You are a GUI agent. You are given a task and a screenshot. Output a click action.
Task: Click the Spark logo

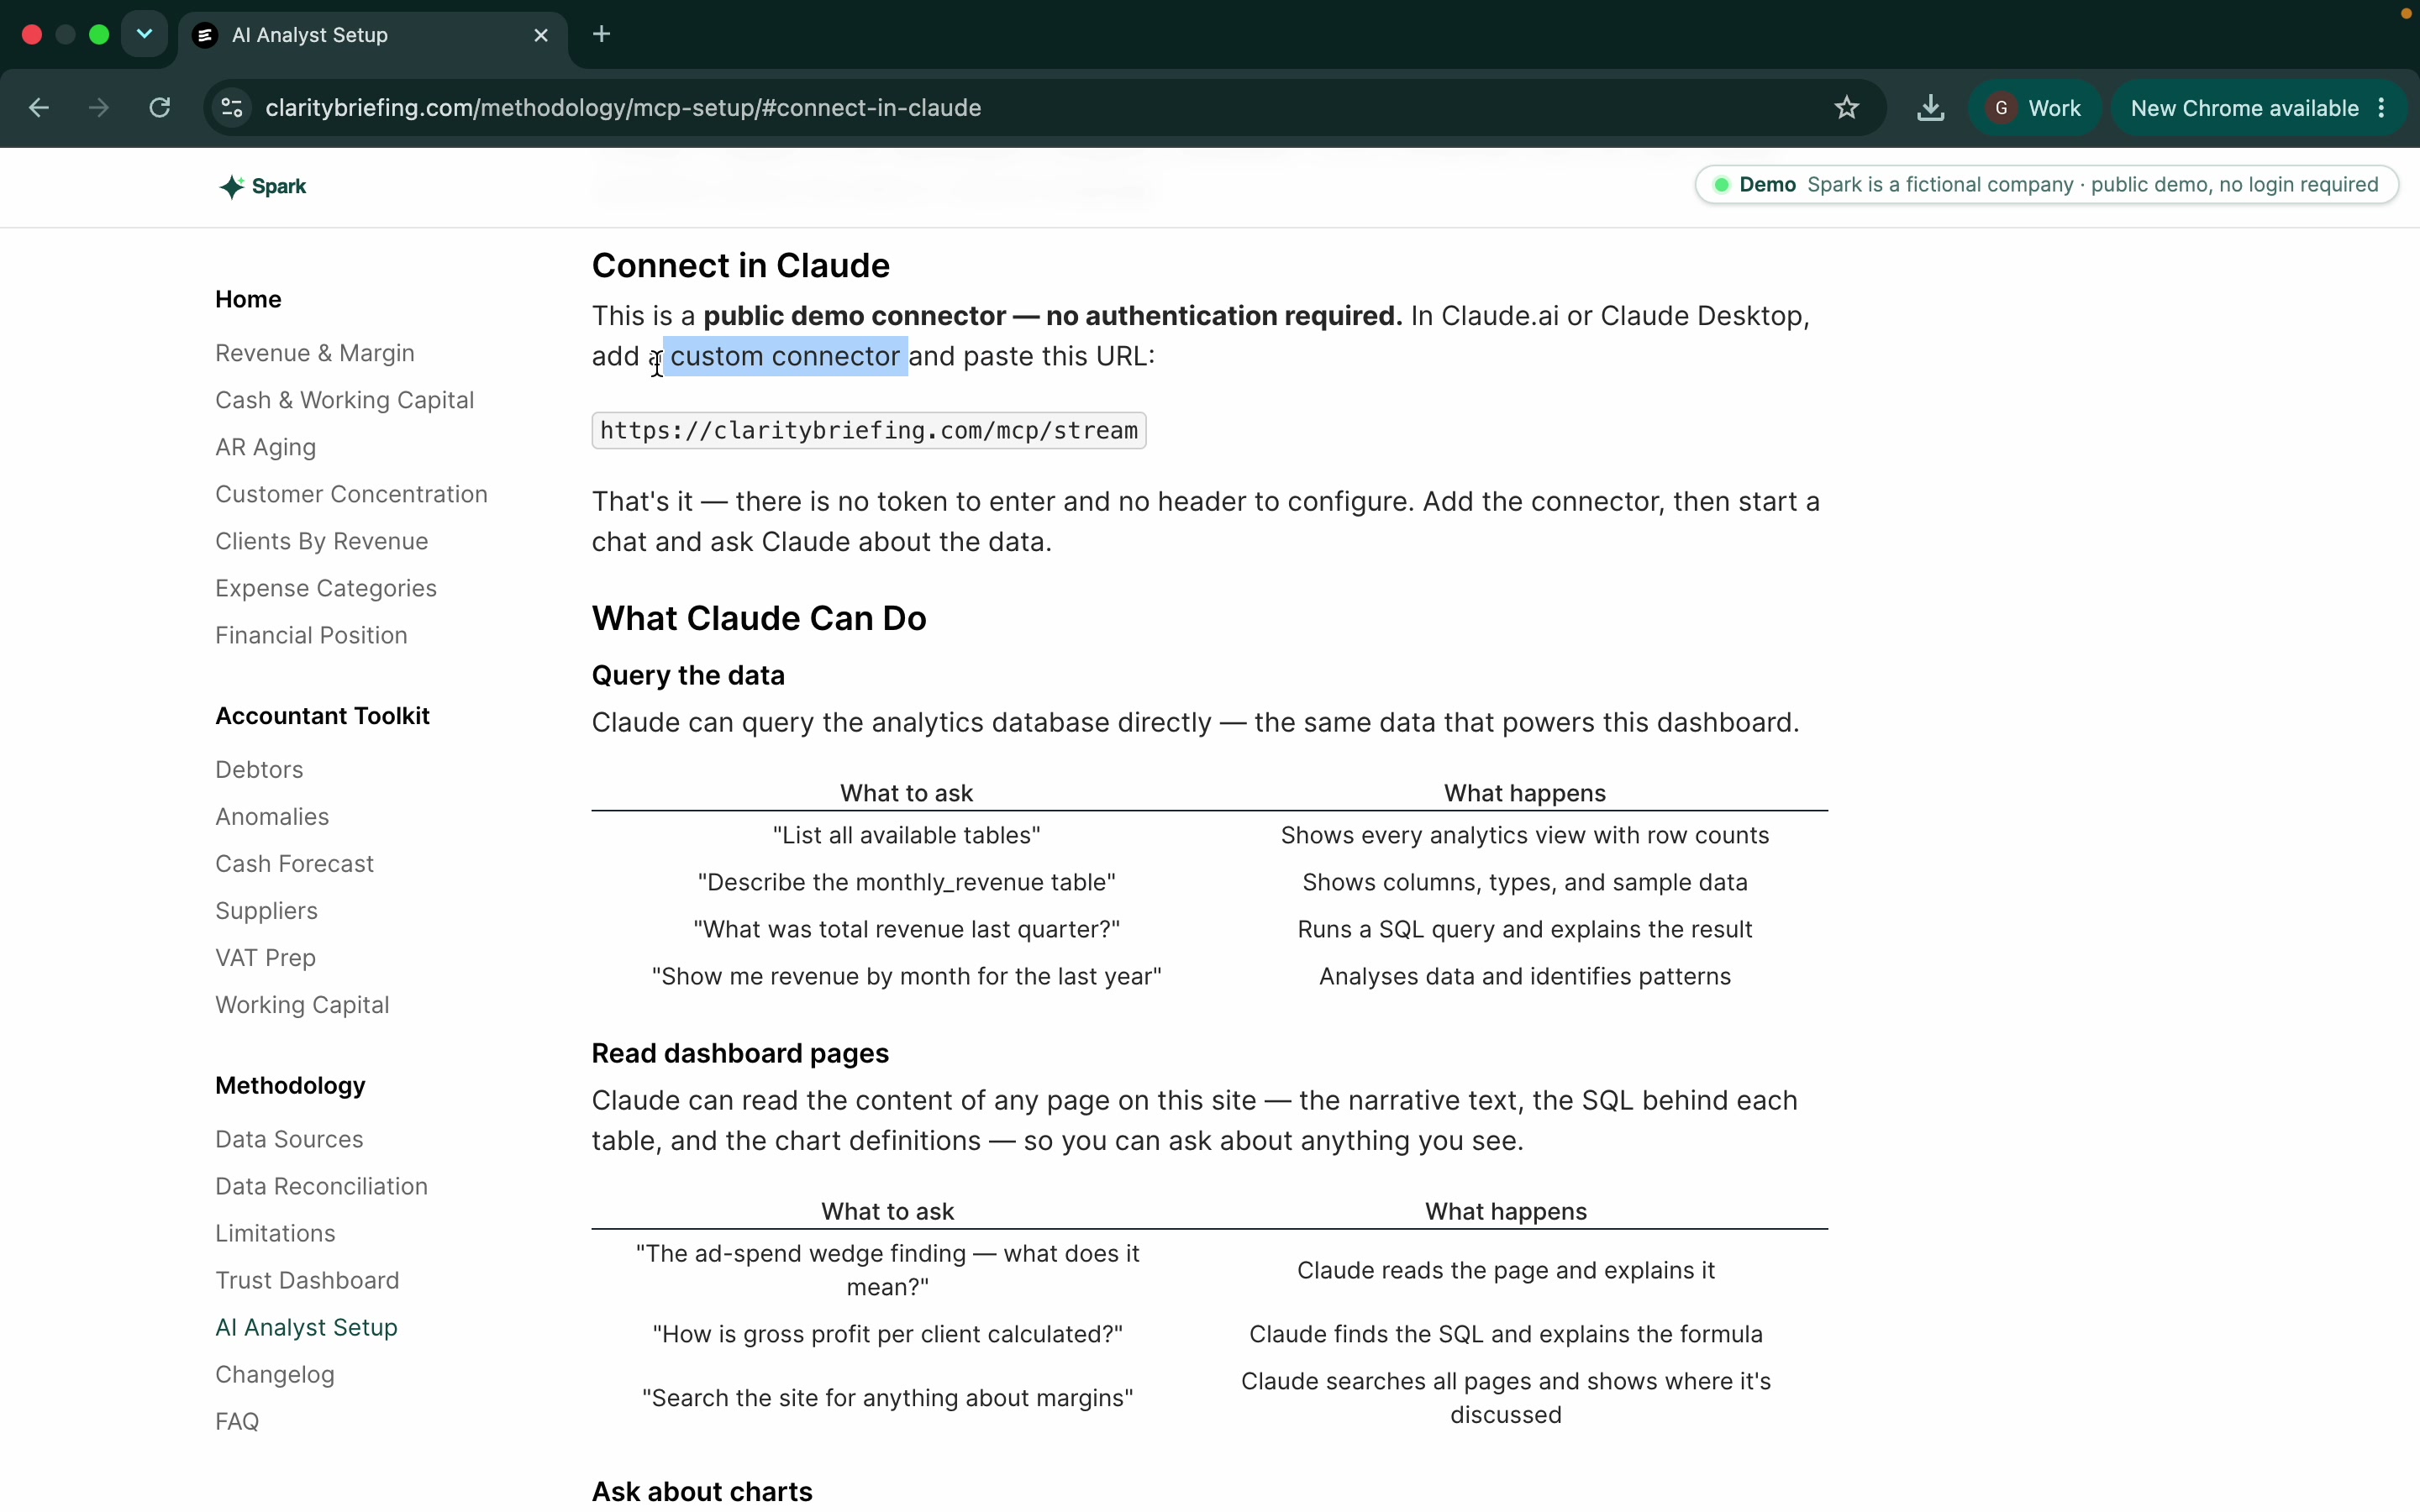(x=263, y=187)
